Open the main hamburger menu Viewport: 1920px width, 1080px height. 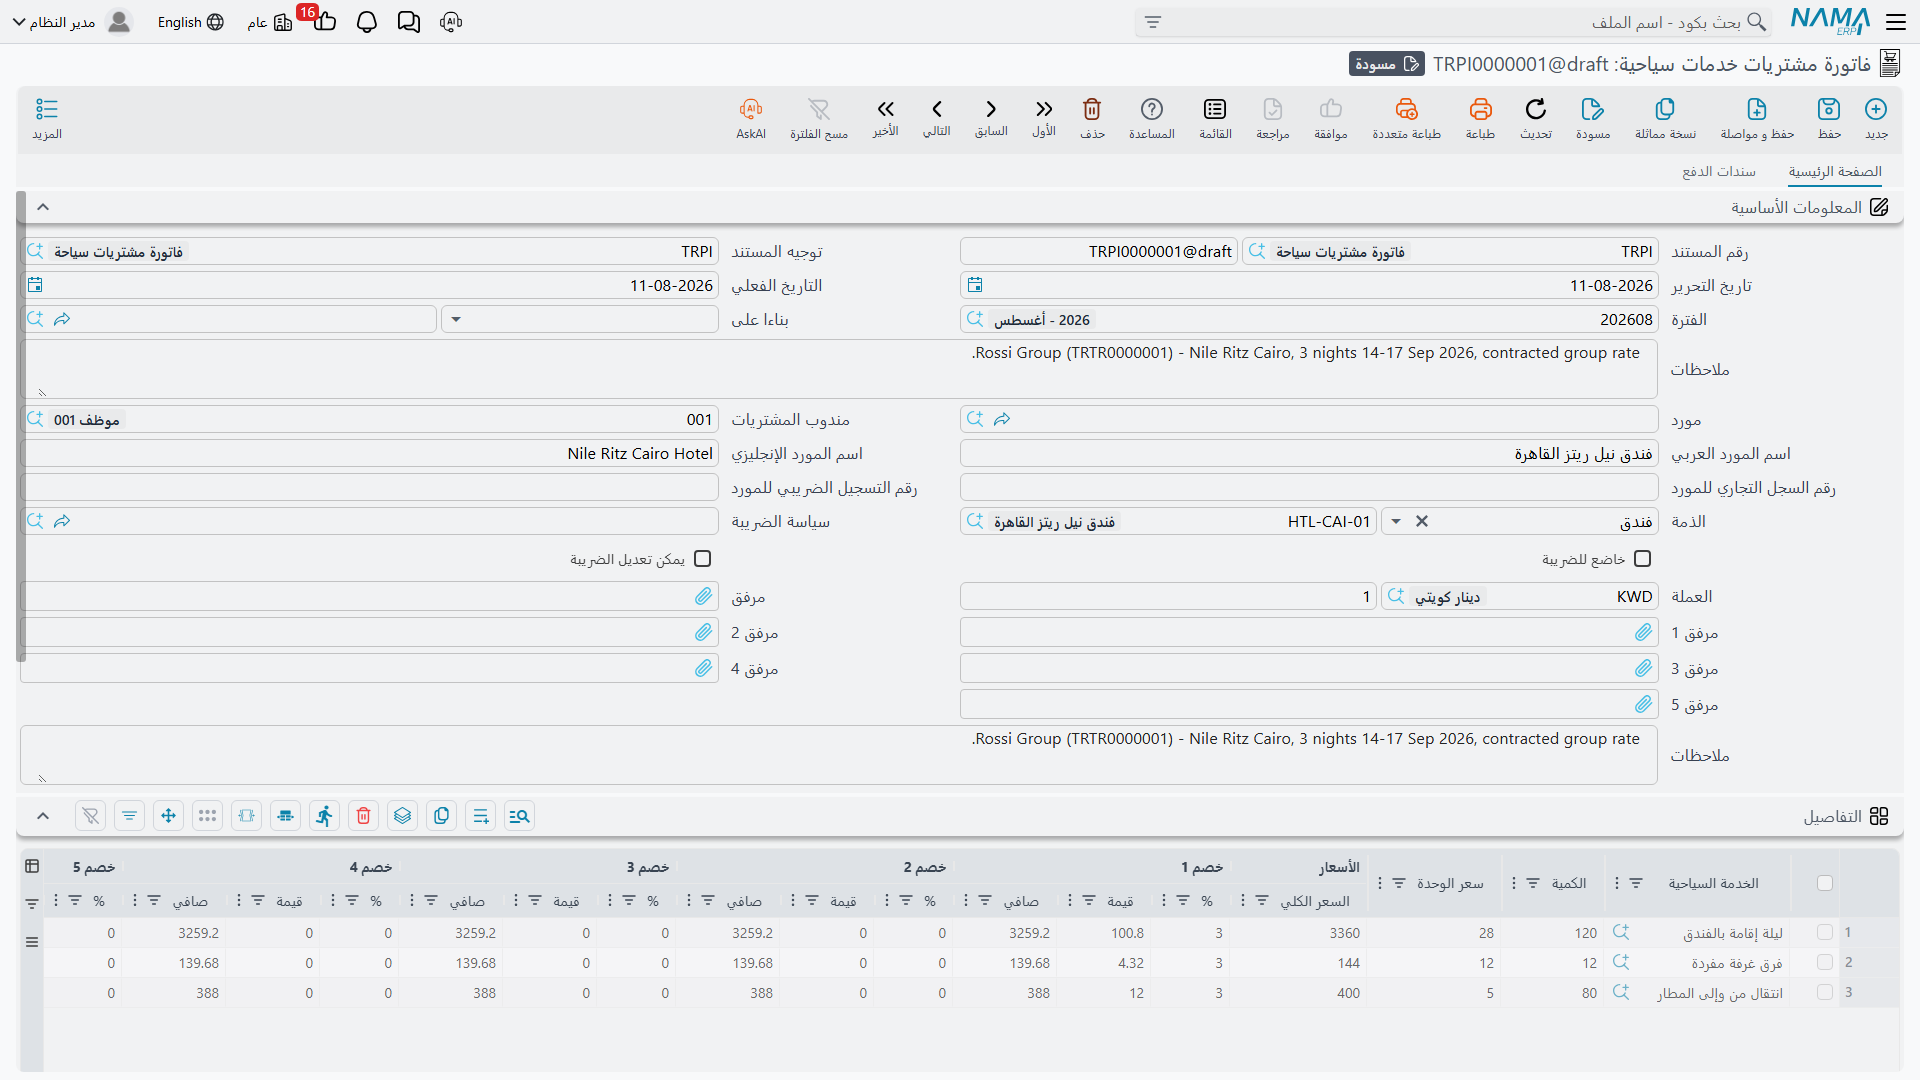tap(1896, 22)
